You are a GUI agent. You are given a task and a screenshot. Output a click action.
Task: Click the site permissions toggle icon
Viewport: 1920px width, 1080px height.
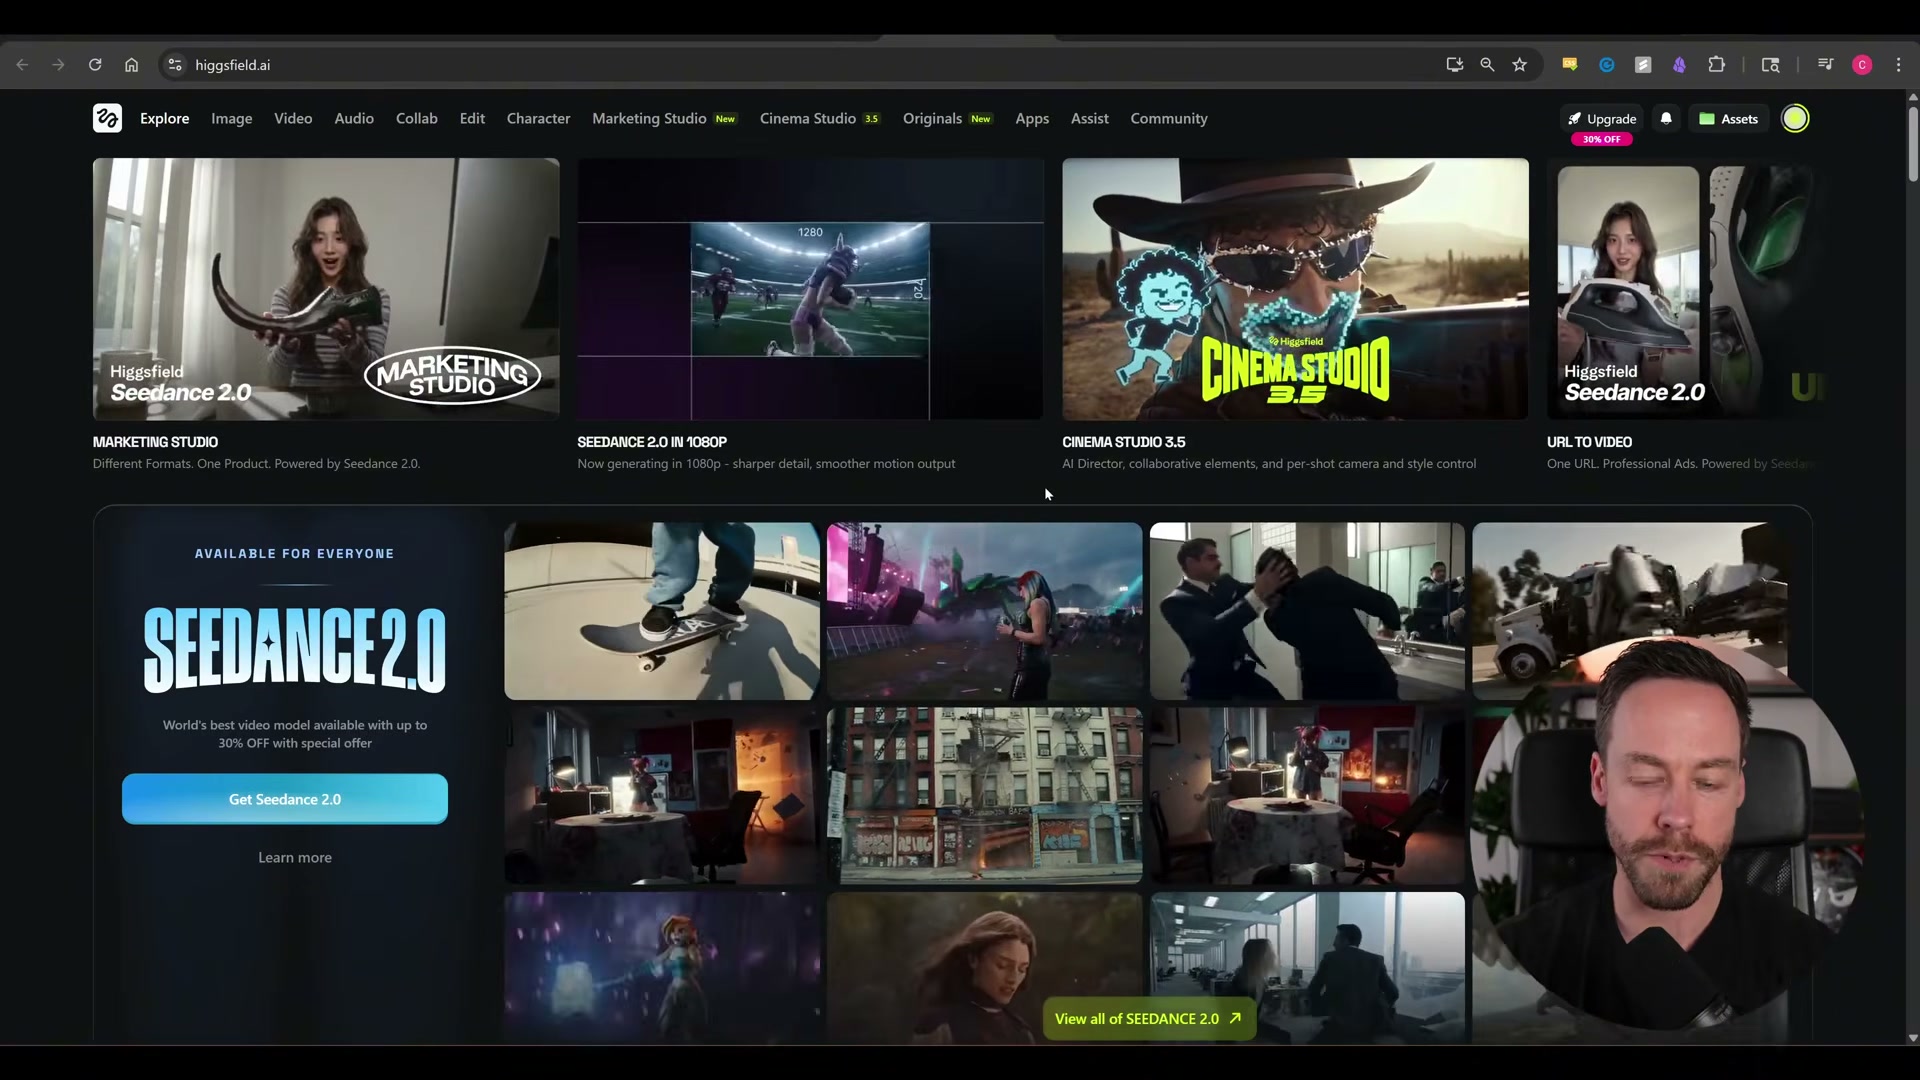click(x=174, y=65)
